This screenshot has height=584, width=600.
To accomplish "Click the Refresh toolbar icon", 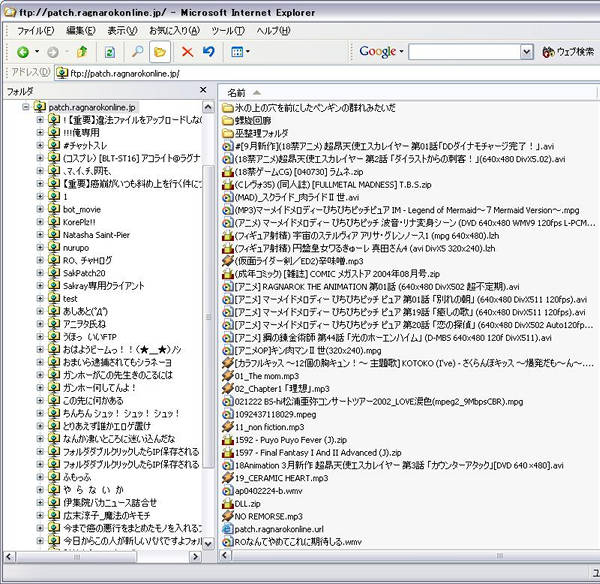I will (x=109, y=51).
